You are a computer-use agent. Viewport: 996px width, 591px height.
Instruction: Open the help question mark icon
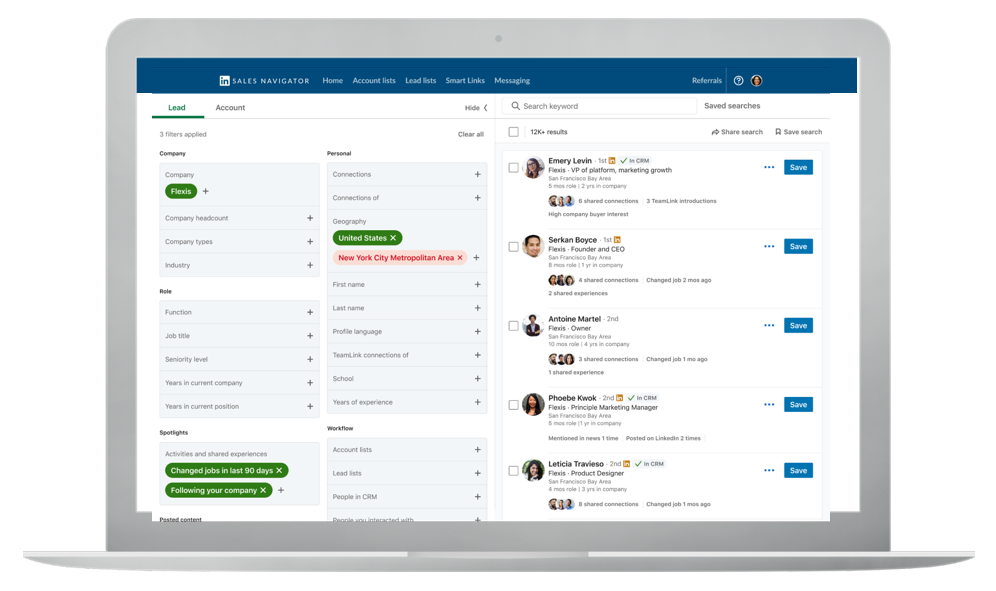pyautogui.click(x=739, y=81)
